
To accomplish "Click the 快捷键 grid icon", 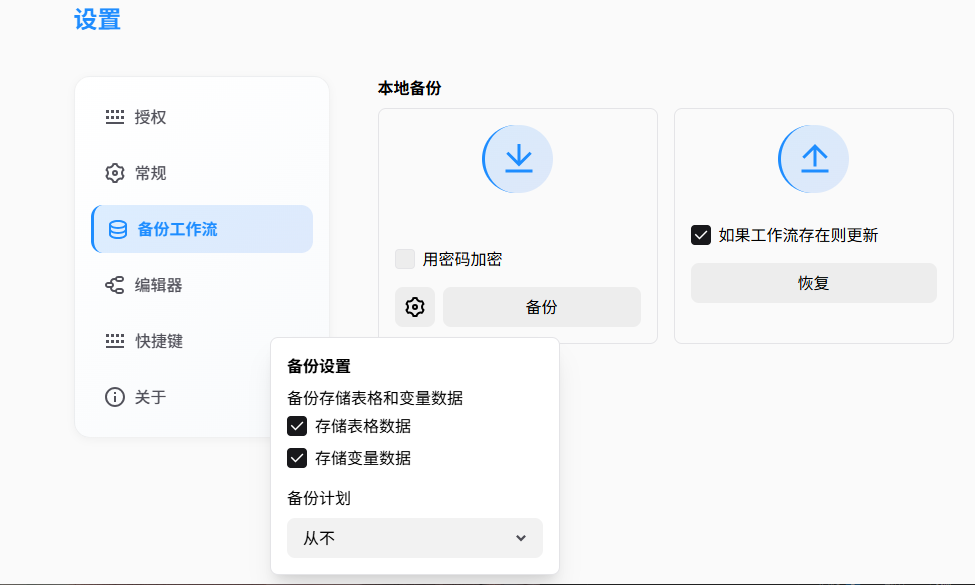I will coord(116,341).
